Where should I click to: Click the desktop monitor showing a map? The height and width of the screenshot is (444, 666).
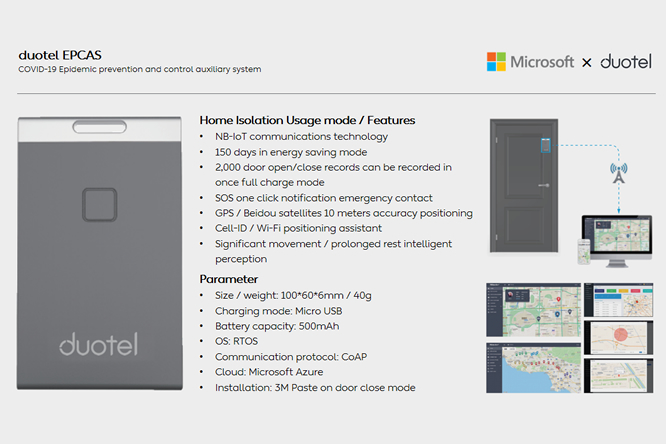617,240
